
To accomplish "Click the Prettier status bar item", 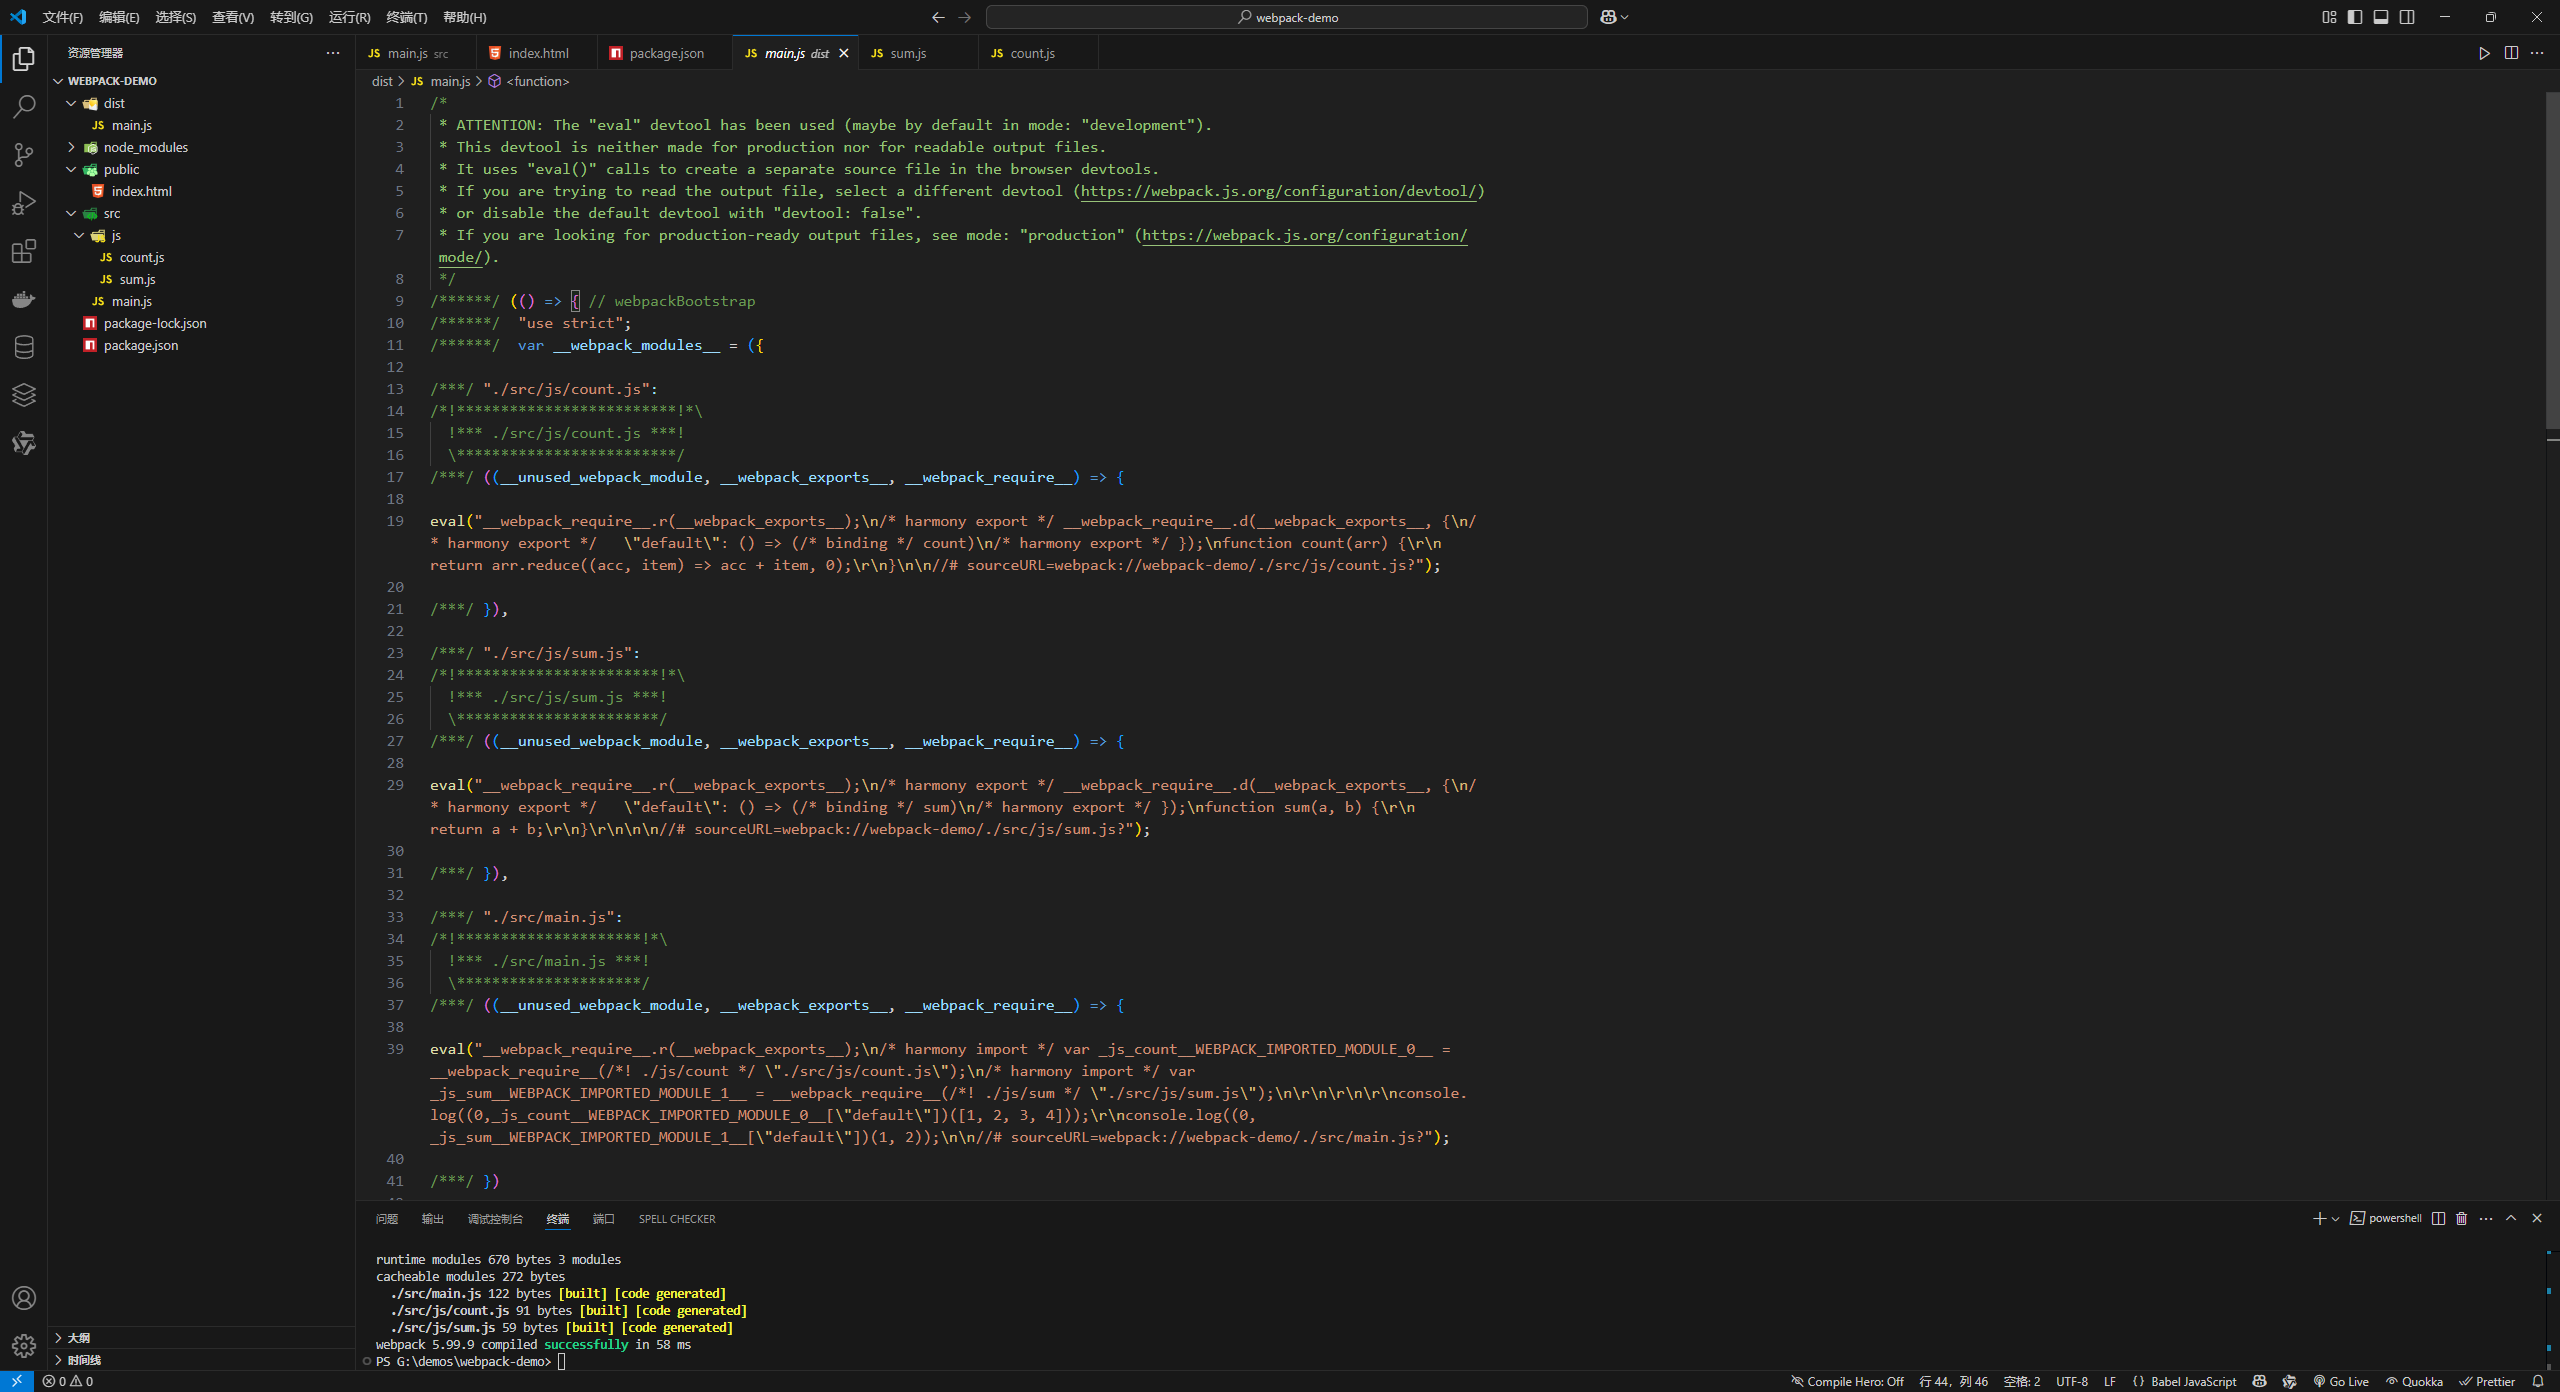I will point(2488,1381).
